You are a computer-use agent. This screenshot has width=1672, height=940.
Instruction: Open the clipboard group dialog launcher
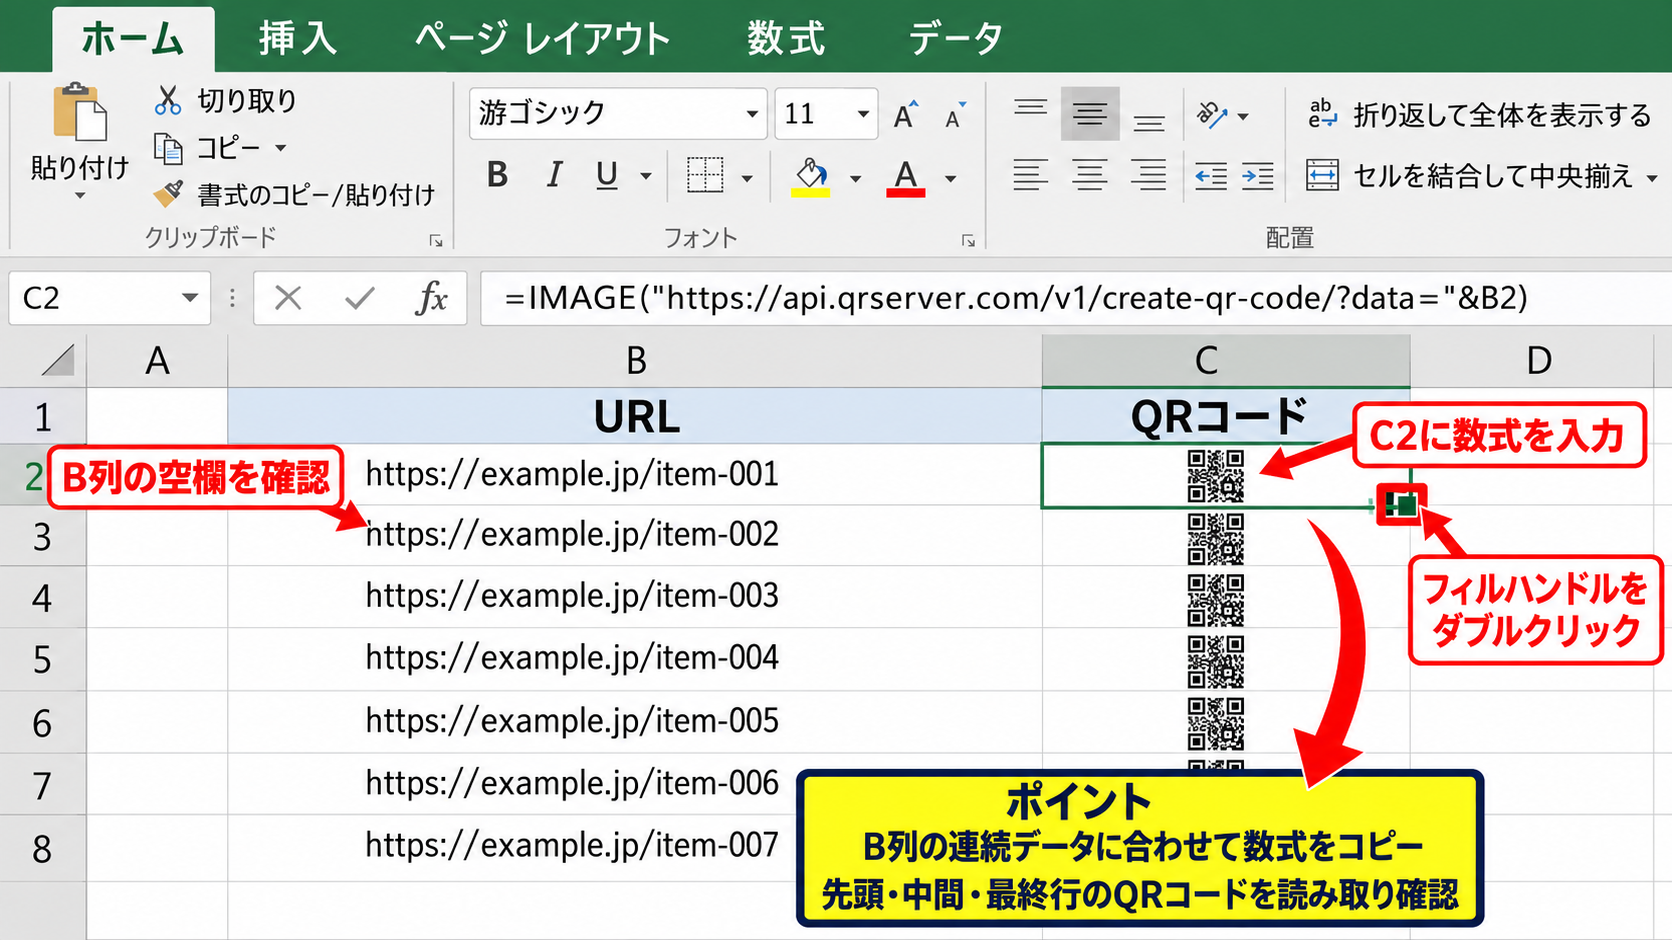pyautogui.click(x=436, y=240)
